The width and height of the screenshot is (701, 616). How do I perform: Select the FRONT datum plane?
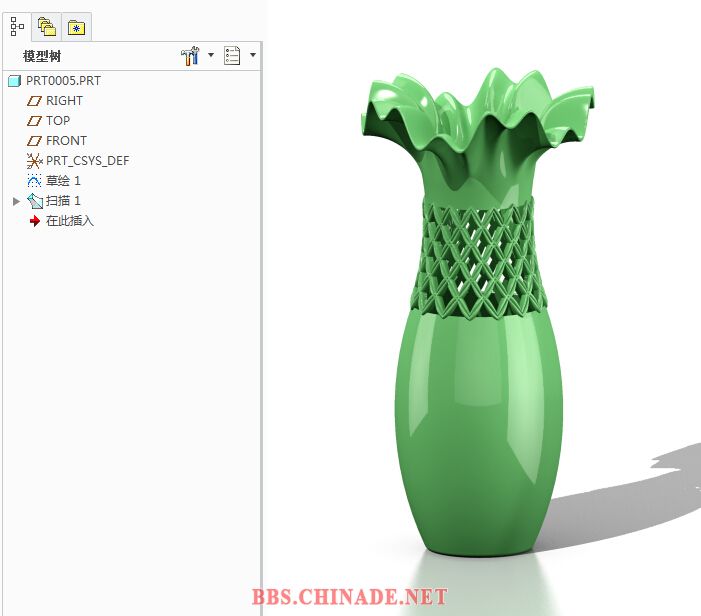[x=67, y=141]
